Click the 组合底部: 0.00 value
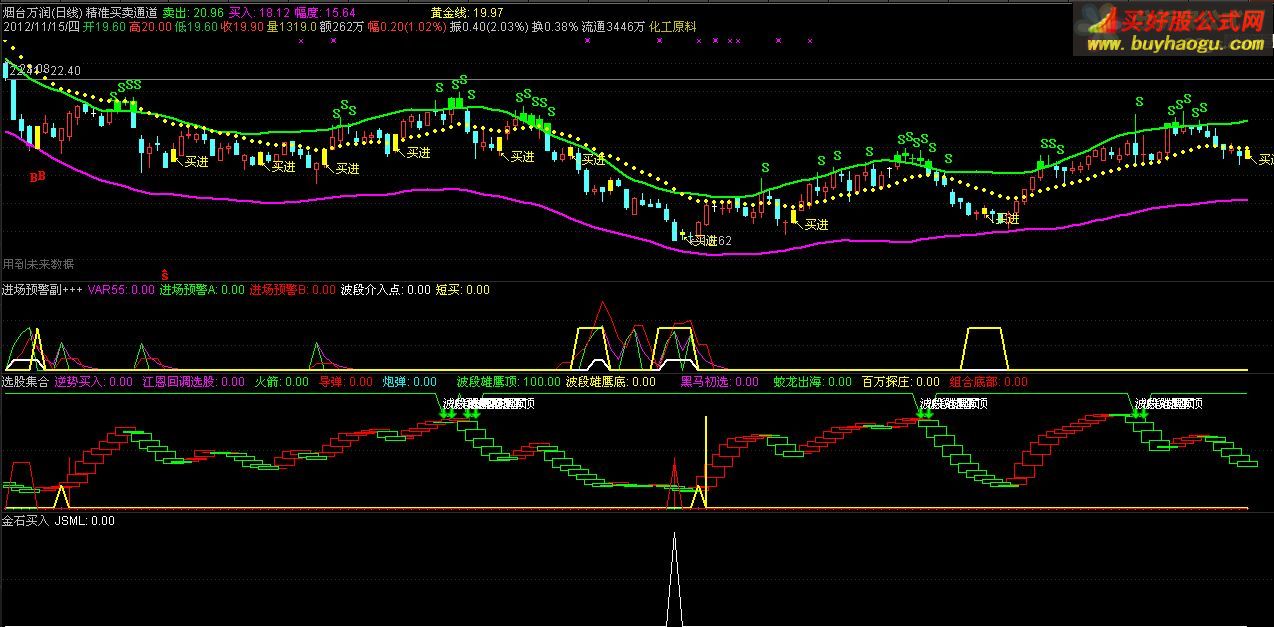1274x627 pixels. [x=988, y=382]
